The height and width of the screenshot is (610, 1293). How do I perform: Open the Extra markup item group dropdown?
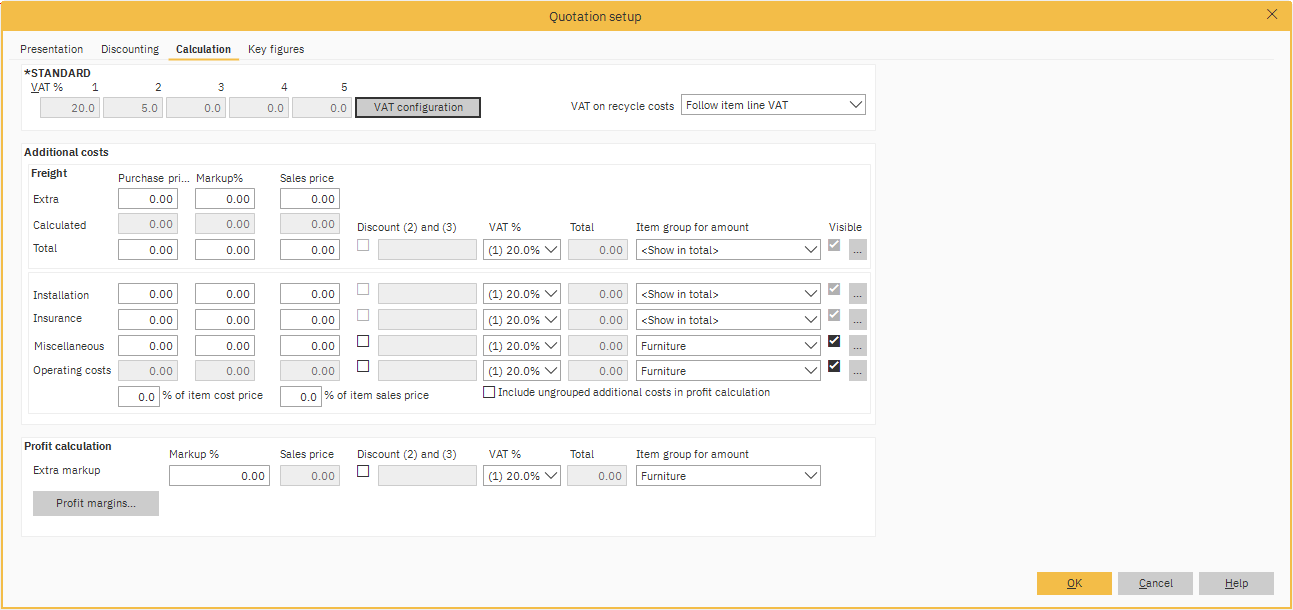click(728, 476)
